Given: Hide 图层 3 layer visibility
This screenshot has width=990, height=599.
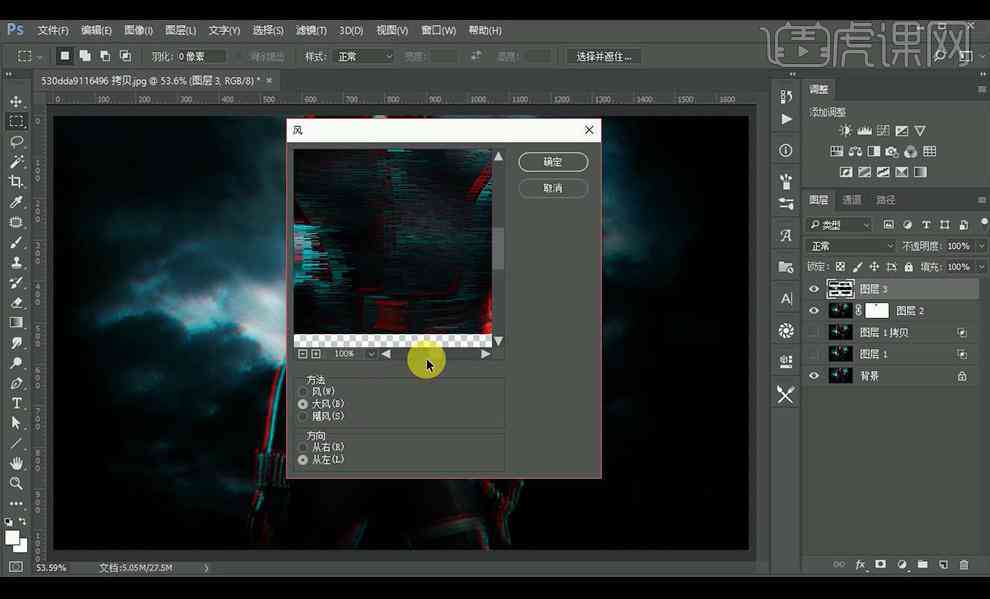Looking at the screenshot, I should click(814, 289).
